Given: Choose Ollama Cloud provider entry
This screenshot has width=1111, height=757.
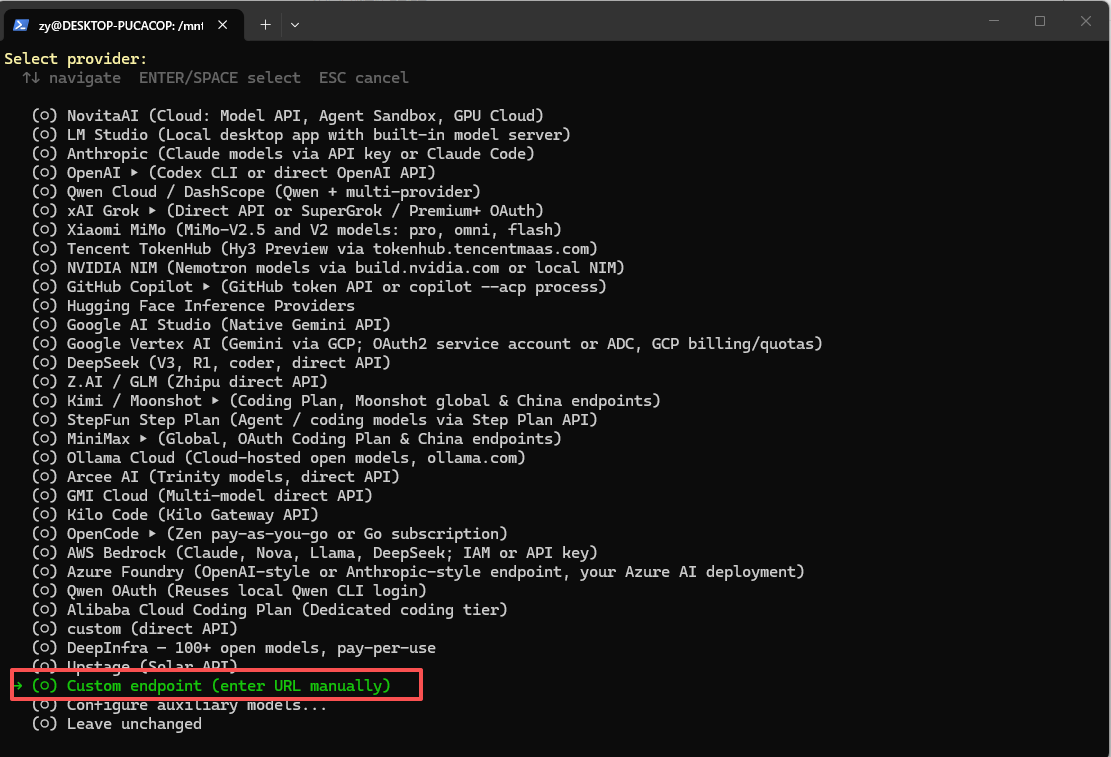Looking at the screenshot, I should 278,458.
